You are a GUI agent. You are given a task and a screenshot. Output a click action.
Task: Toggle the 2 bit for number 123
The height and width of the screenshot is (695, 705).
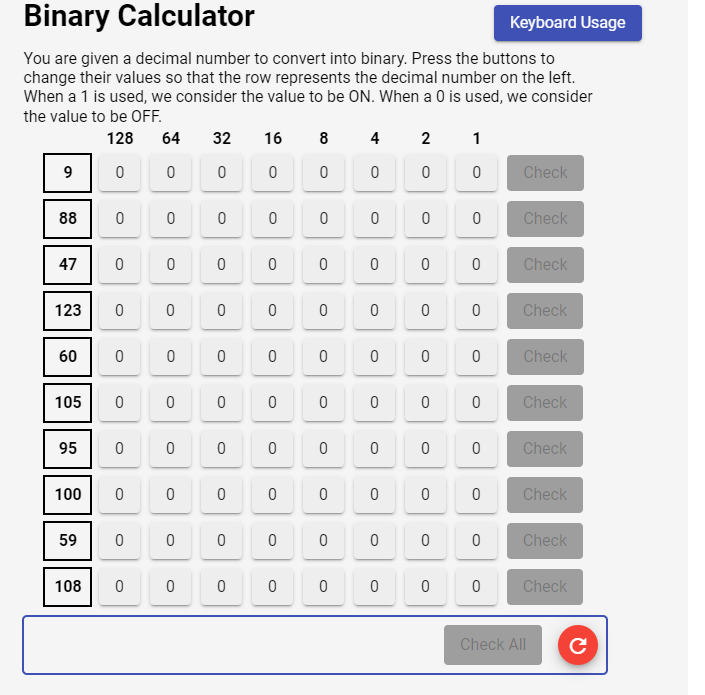point(425,311)
